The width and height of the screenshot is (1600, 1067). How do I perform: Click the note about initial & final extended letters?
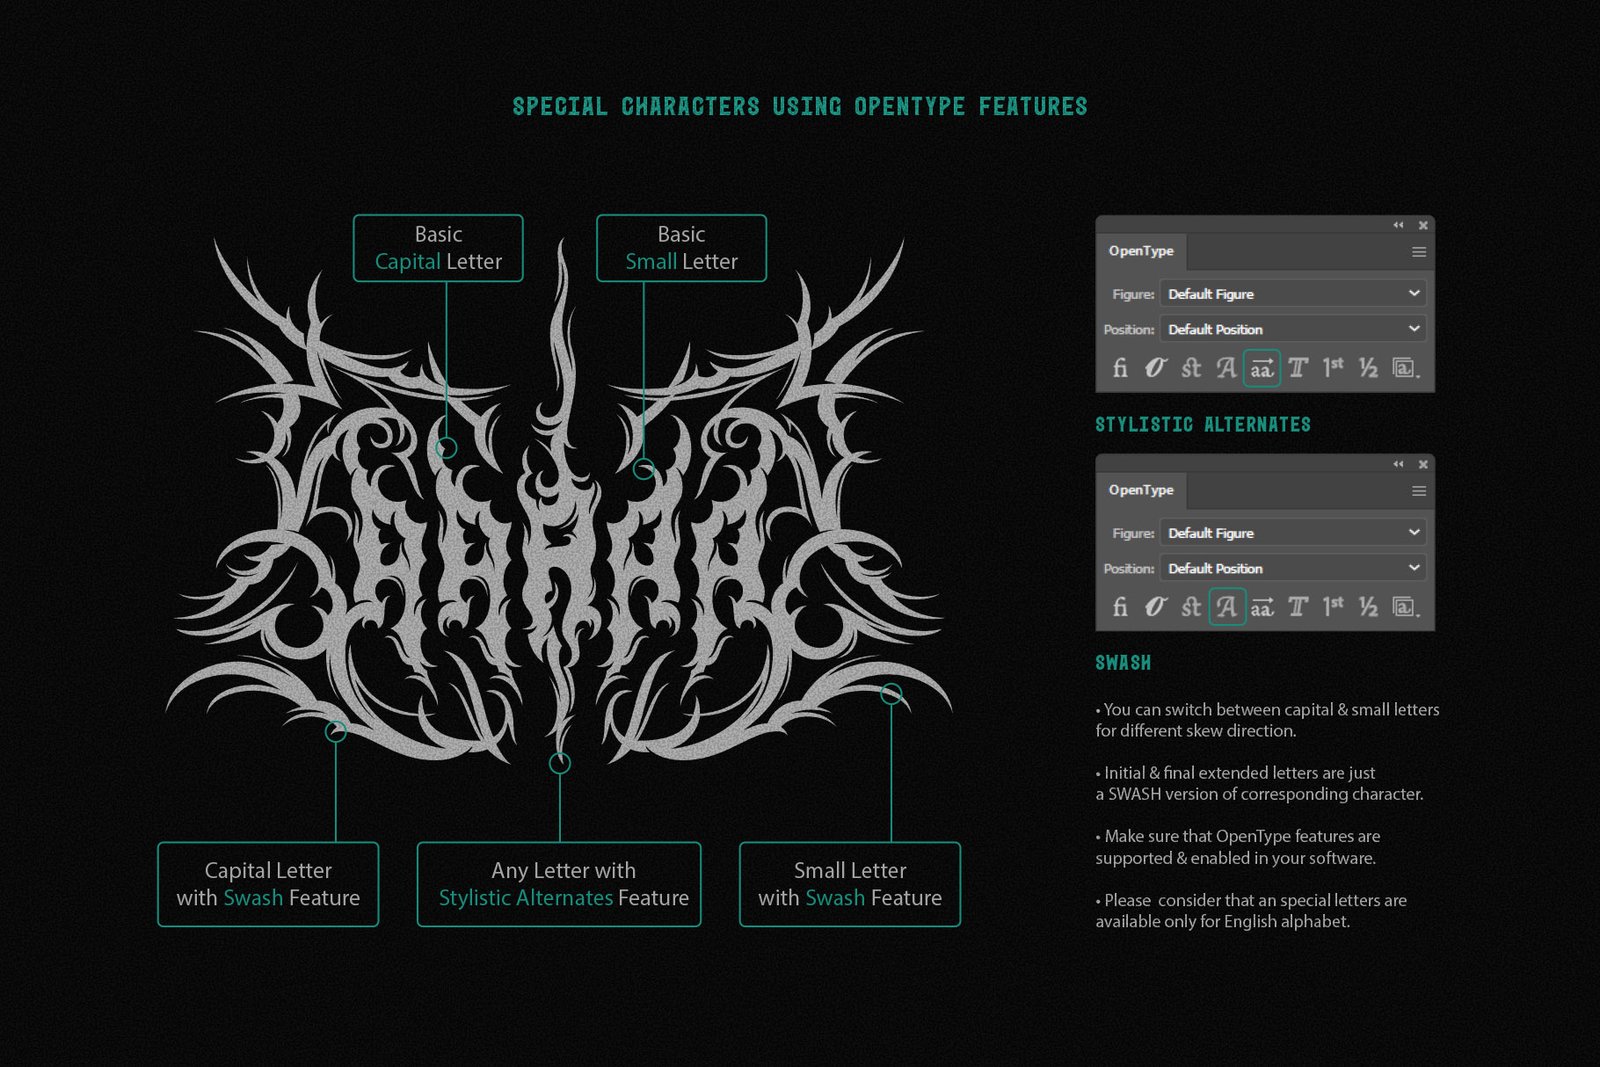[1259, 783]
